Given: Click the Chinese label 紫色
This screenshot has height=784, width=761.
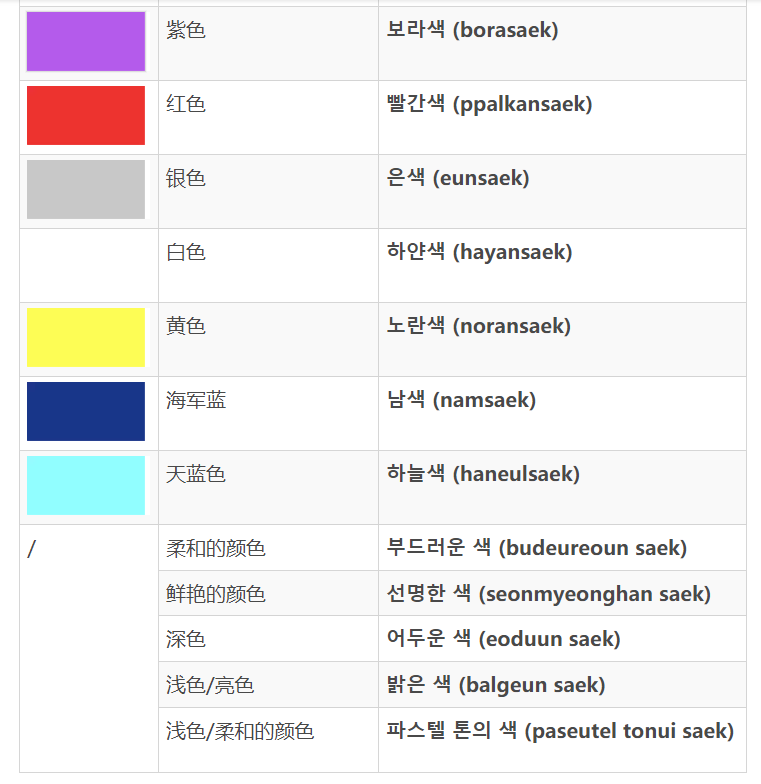Looking at the screenshot, I should (186, 30).
